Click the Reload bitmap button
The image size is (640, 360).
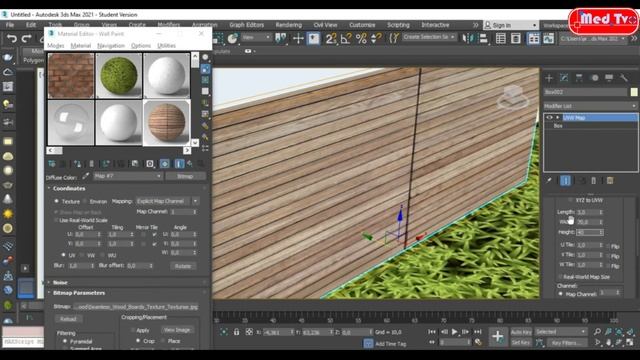(x=68, y=319)
